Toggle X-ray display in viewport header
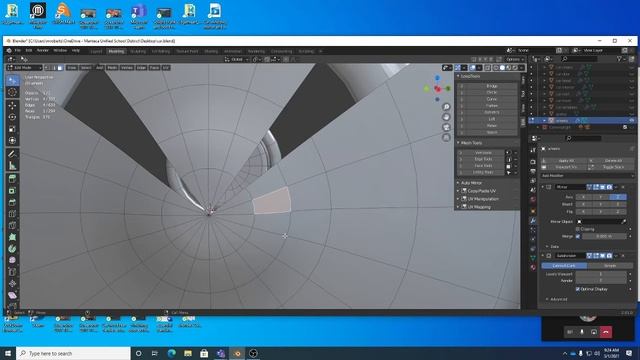Viewport: 640px width, 360px height. point(487,68)
